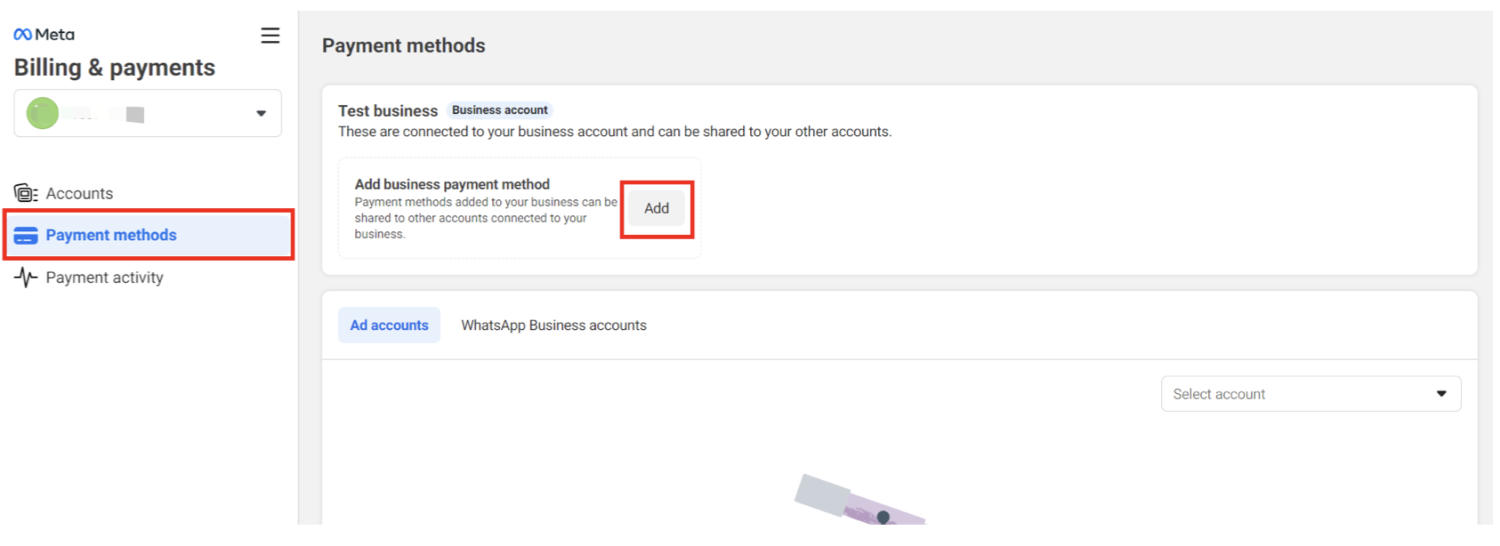
Task: Switch to the Ad accounts tab
Action: pyautogui.click(x=389, y=325)
